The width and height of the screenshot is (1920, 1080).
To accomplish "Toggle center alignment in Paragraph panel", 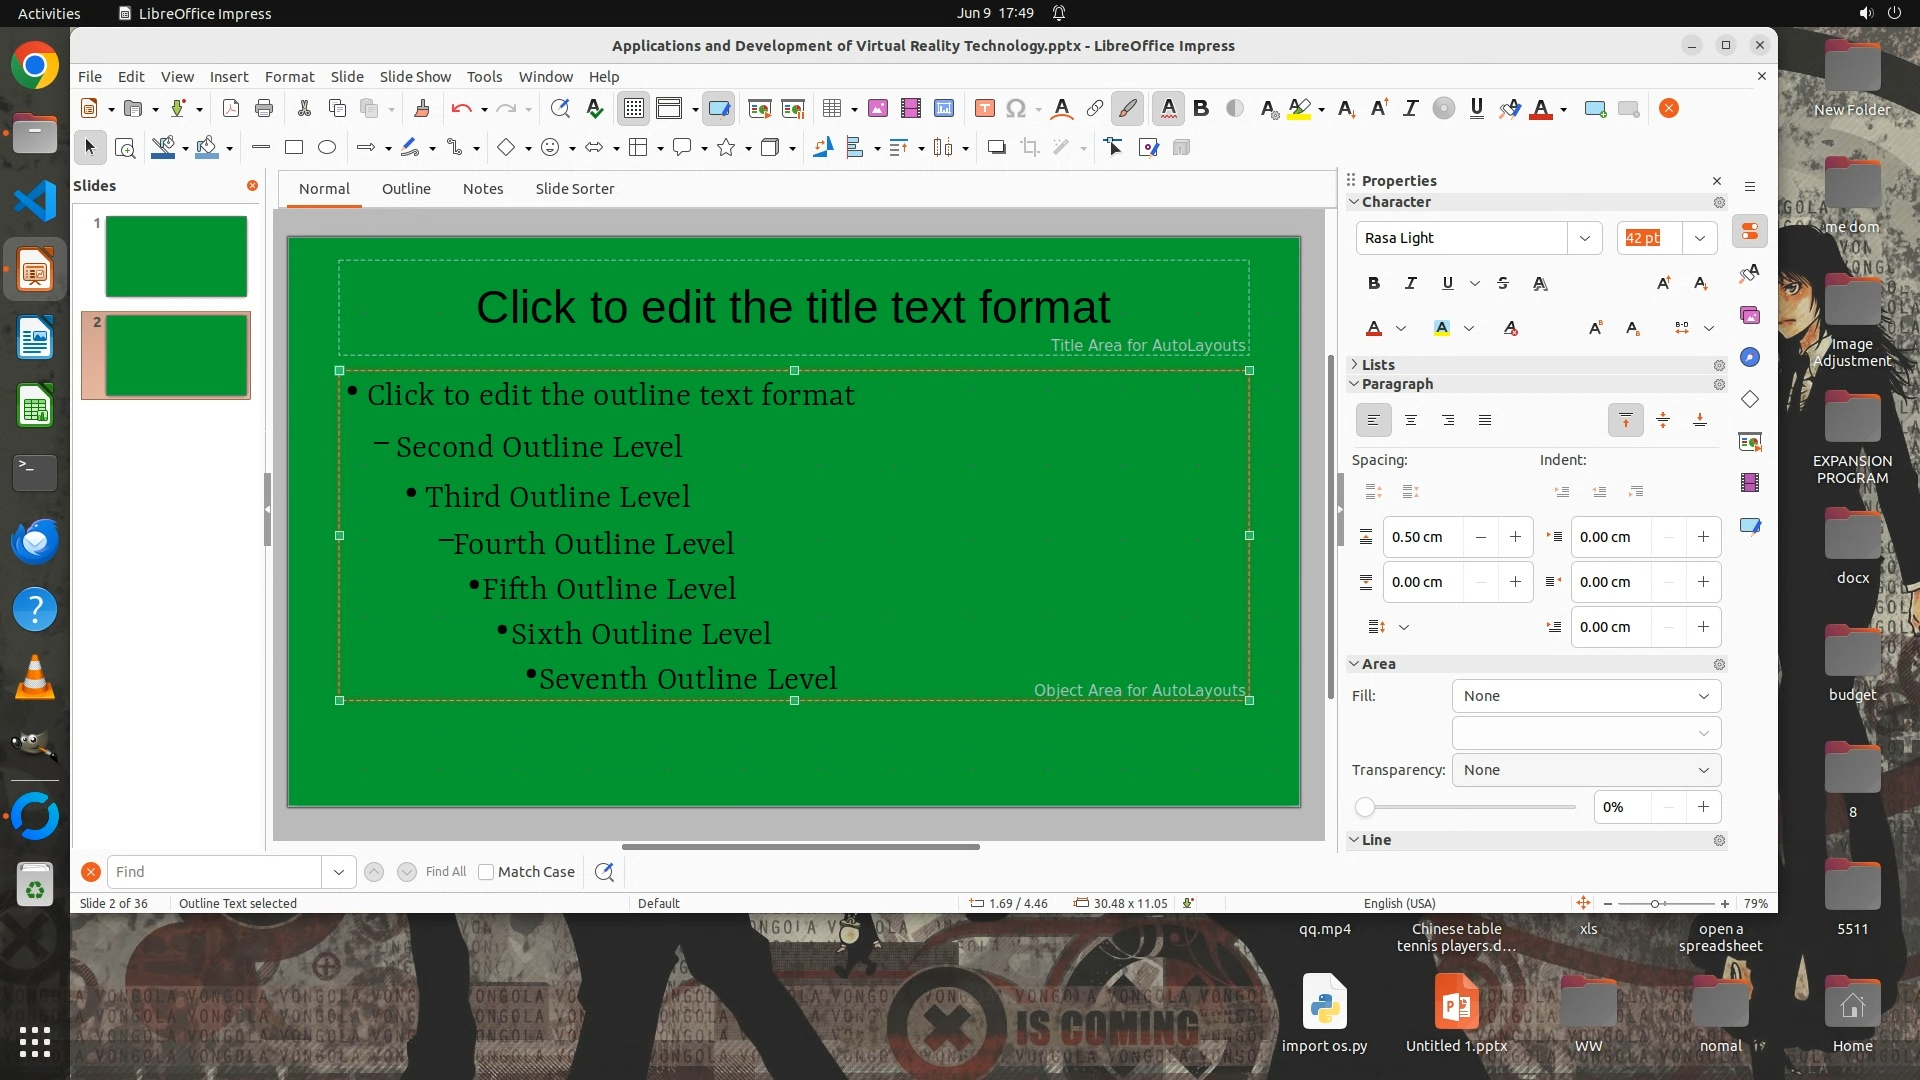I will click(1411, 421).
